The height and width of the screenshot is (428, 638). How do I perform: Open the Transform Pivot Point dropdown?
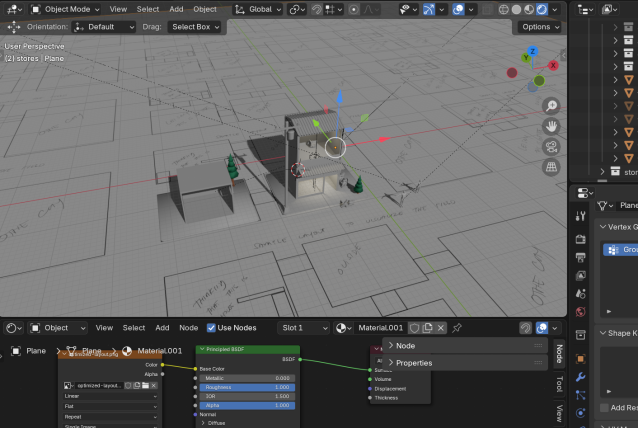tap(297, 9)
